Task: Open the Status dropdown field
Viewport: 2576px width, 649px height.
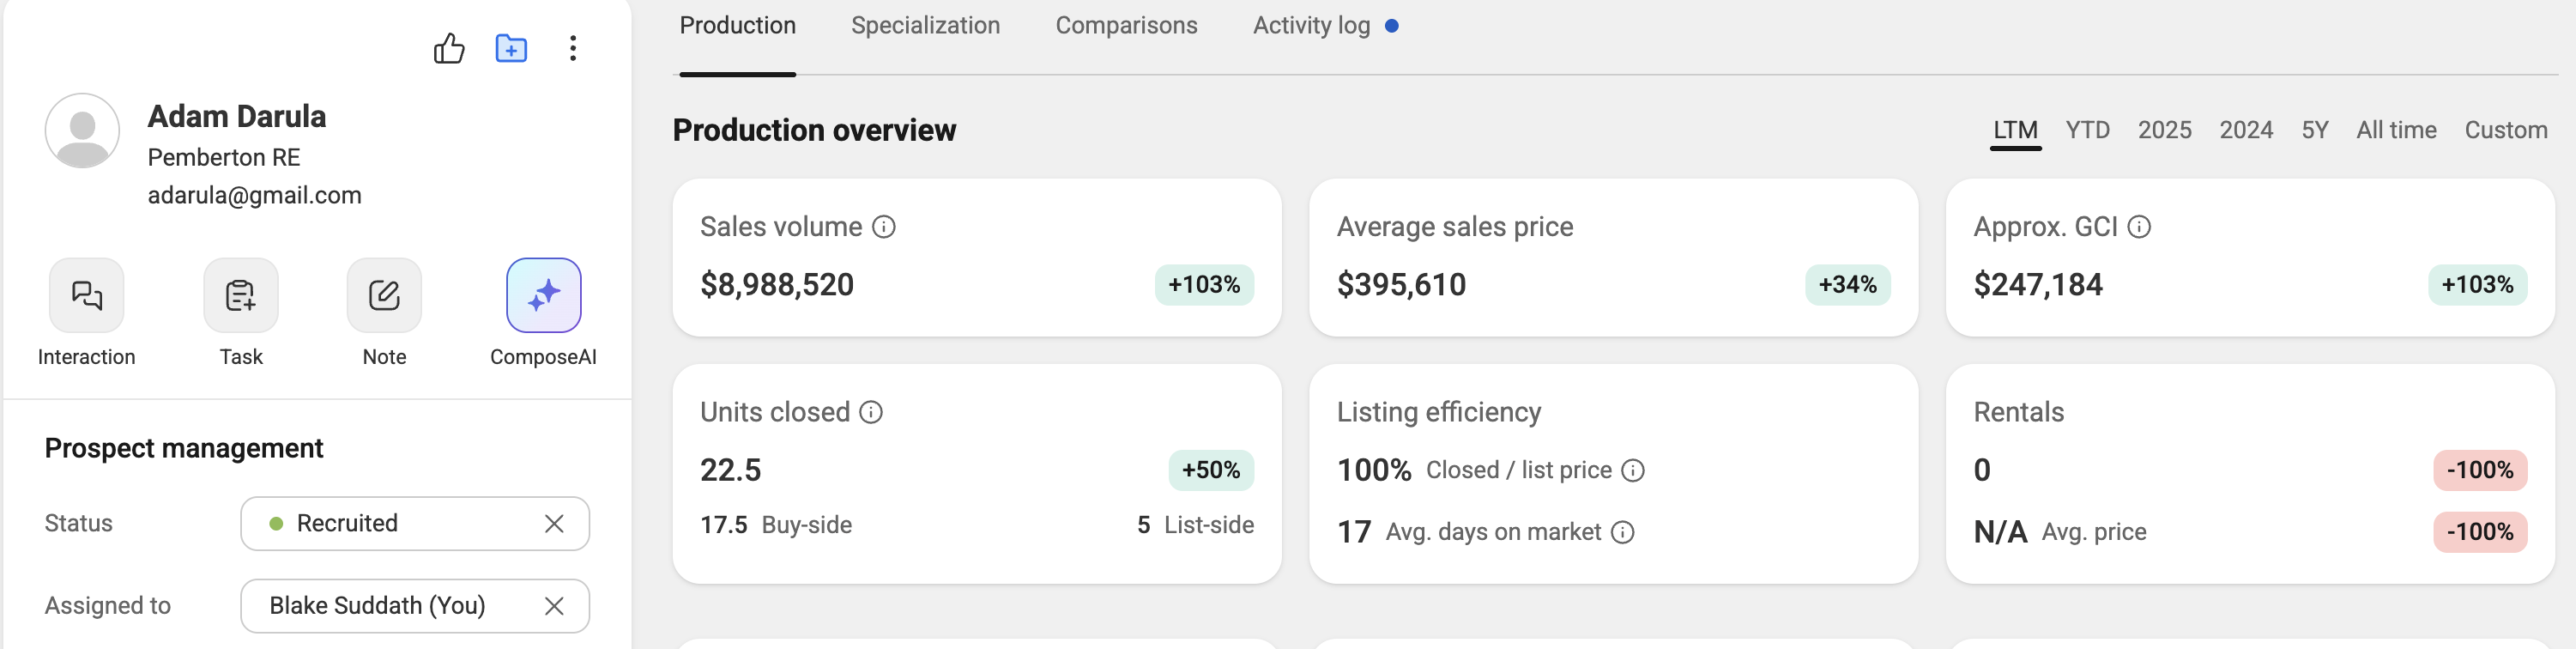Action: coord(415,524)
